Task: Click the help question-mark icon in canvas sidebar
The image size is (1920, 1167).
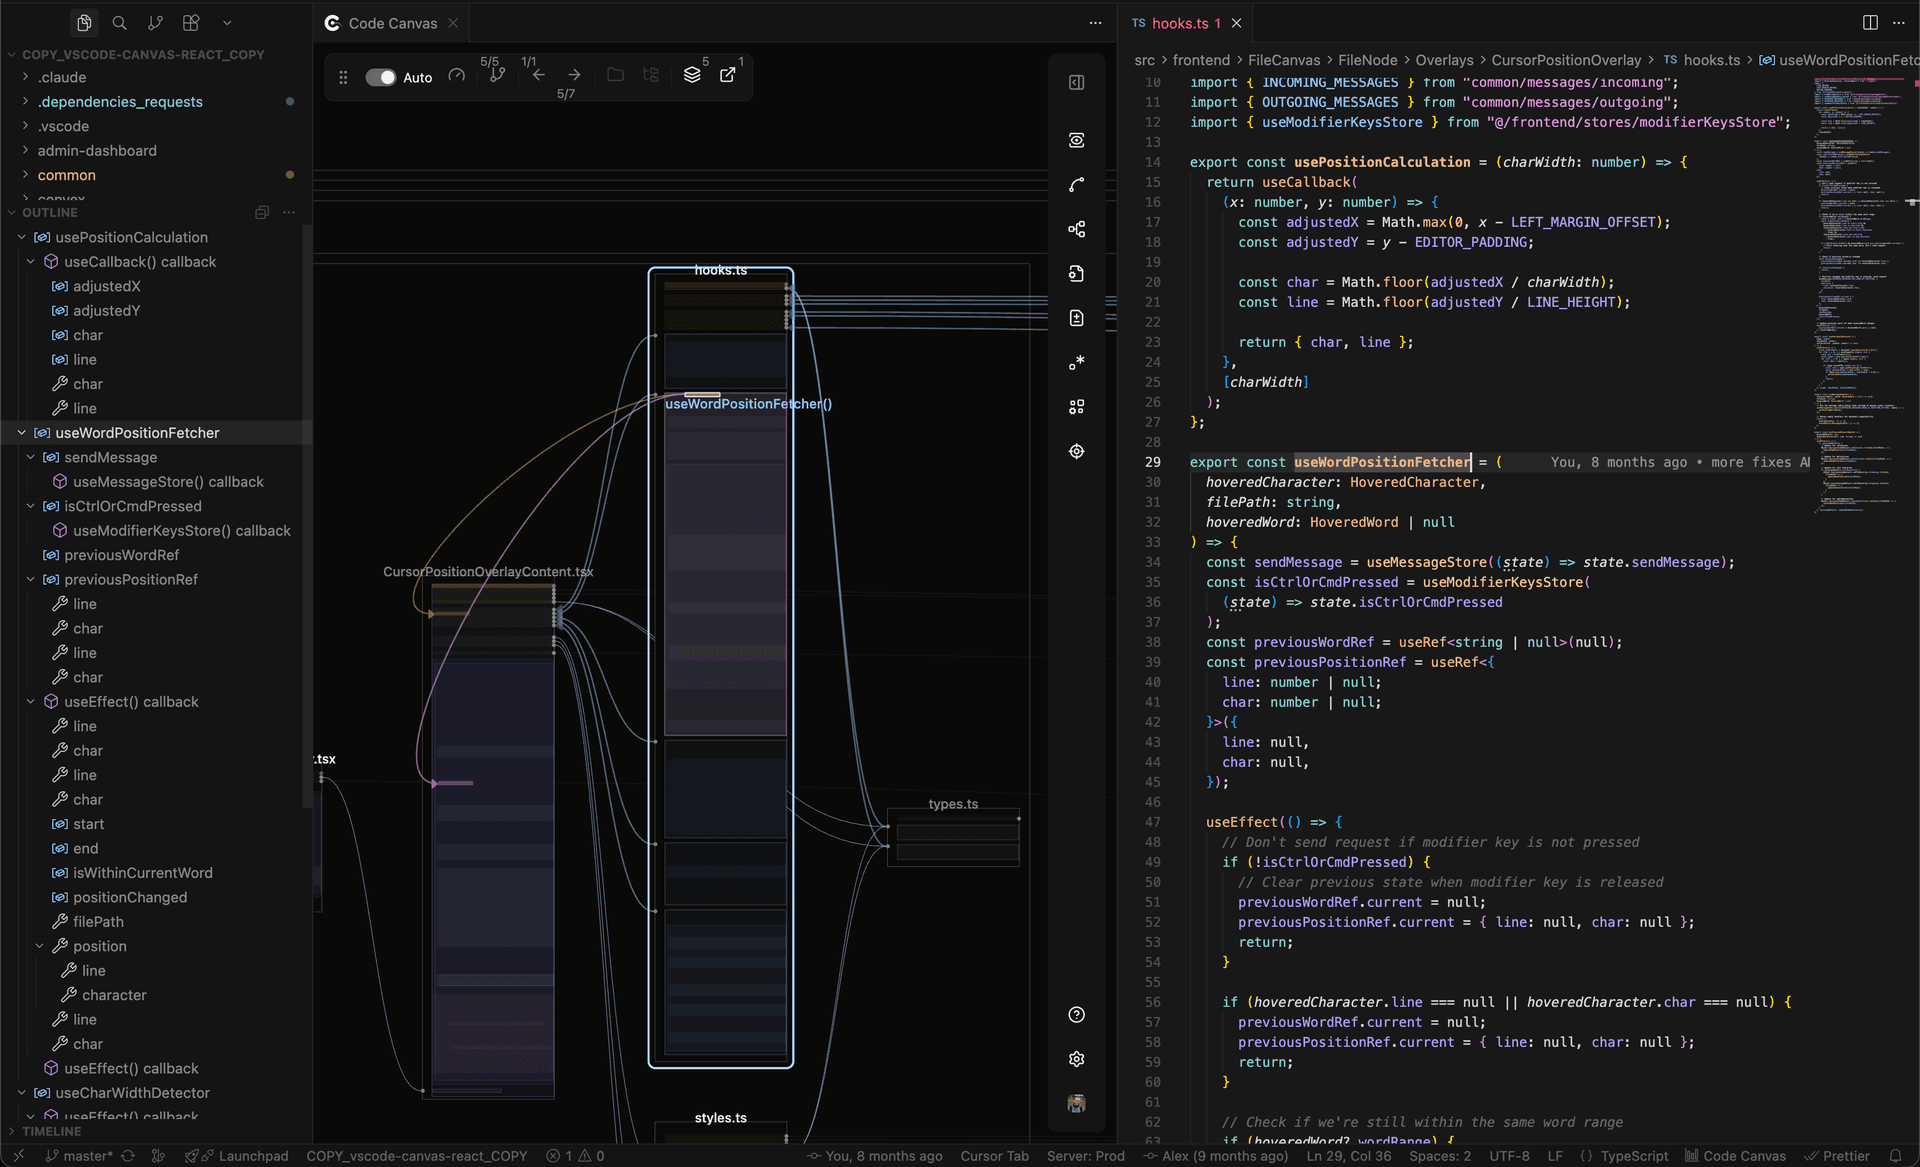Action: (x=1076, y=1015)
